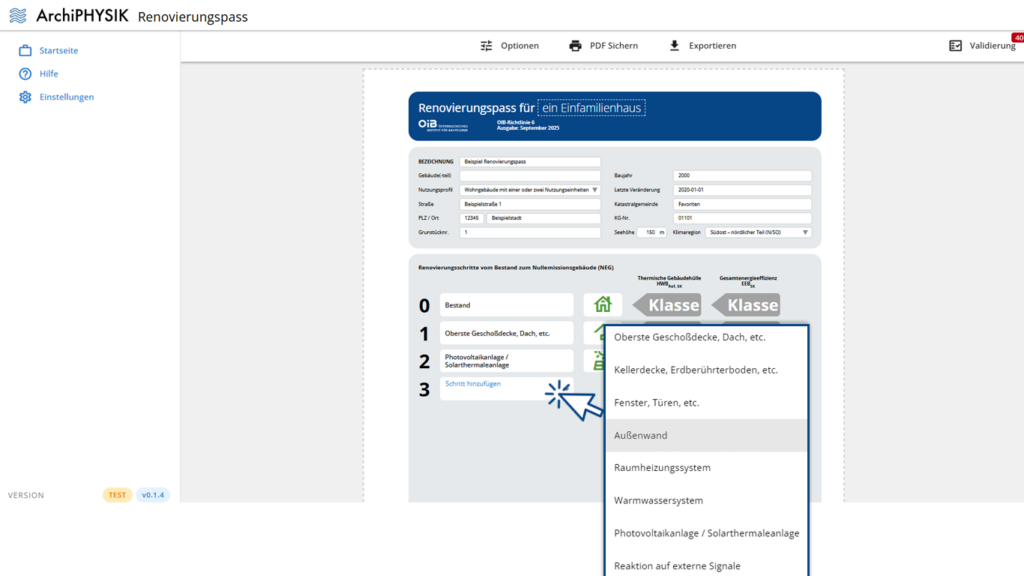Click the Optionen sliders icon

(487, 46)
